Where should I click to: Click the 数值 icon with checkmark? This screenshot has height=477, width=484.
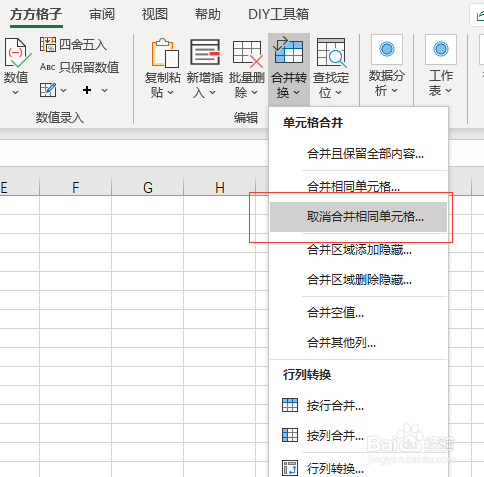[17, 53]
